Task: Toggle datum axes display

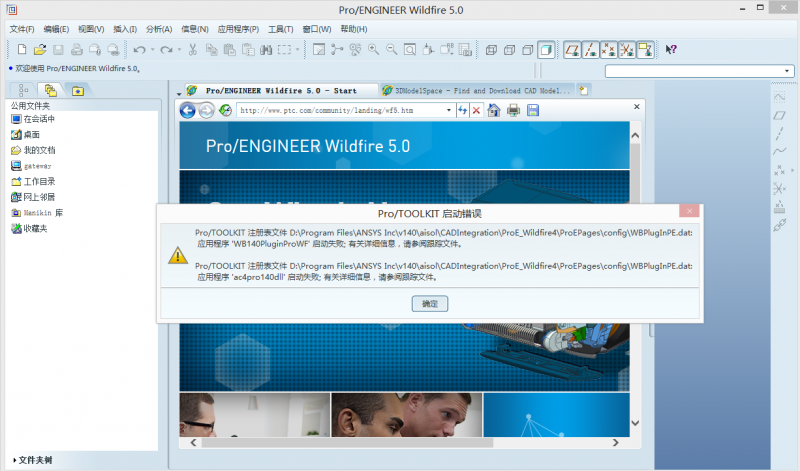Action: point(590,49)
